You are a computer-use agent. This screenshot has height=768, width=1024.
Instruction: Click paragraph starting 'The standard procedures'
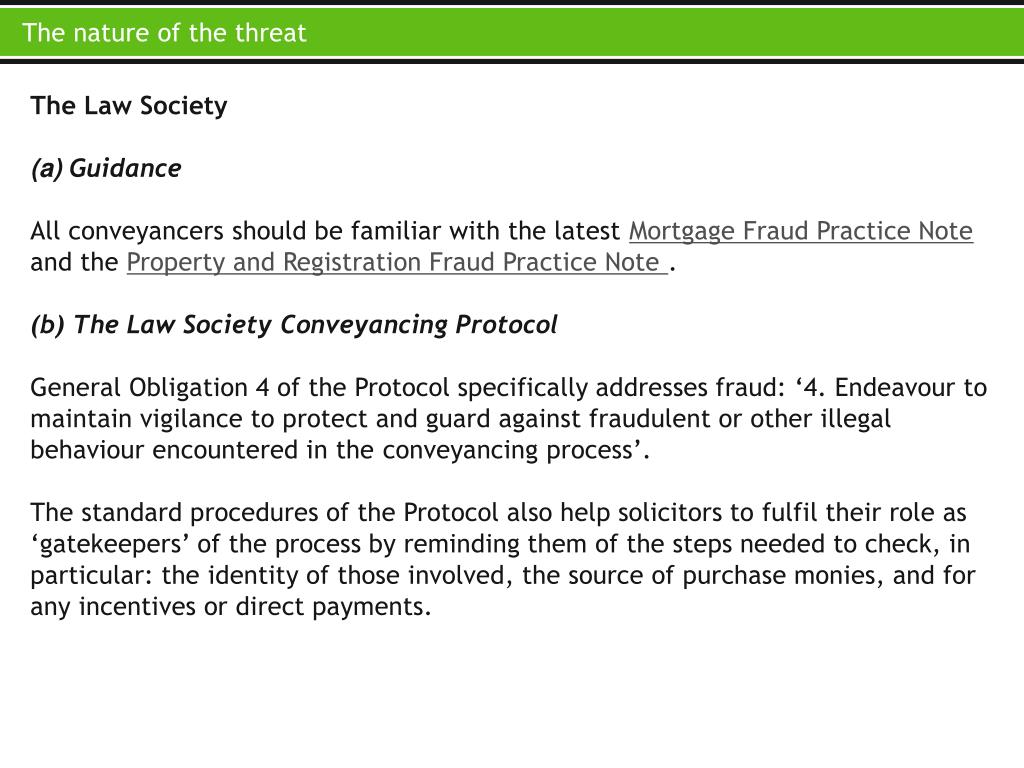pyautogui.click(x=503, y=560)
